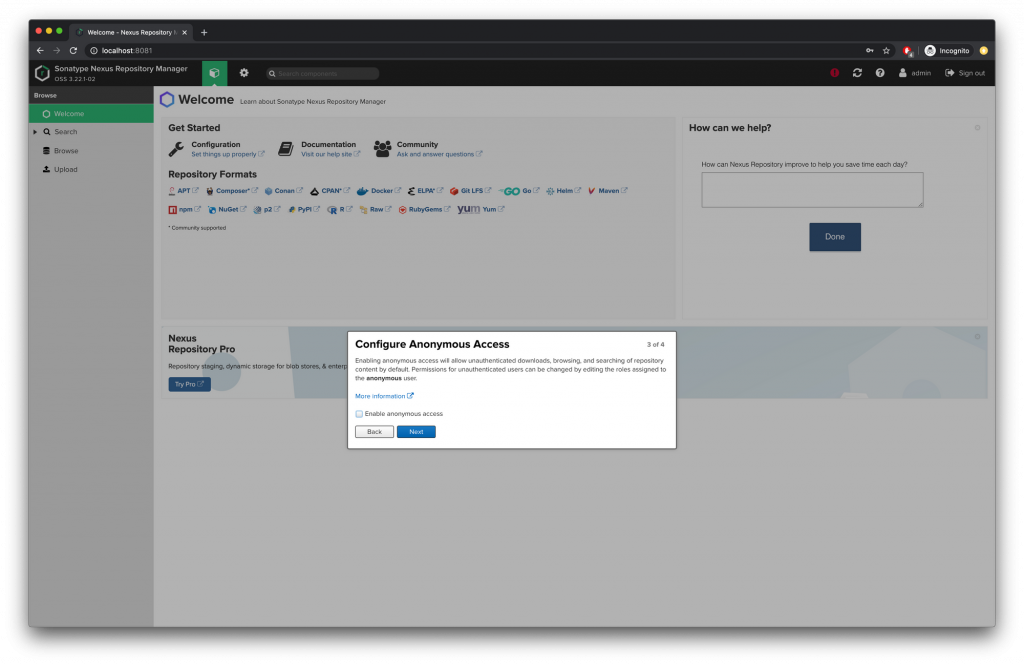Click the APT format link
1024x665 pixels.
[x=184, y=191]
